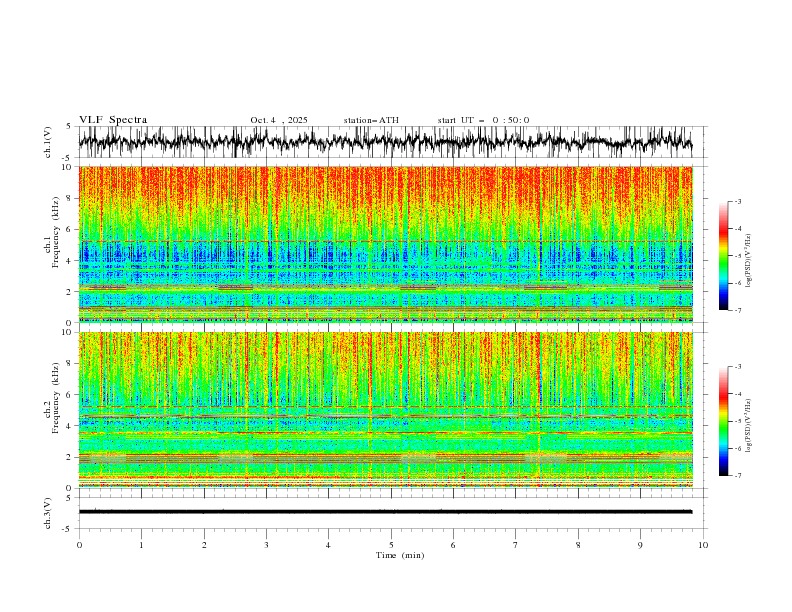The image size is (792, 612).
Task: Click the ch.3 flat waveform trace
Action: click(x=385, y=512)
